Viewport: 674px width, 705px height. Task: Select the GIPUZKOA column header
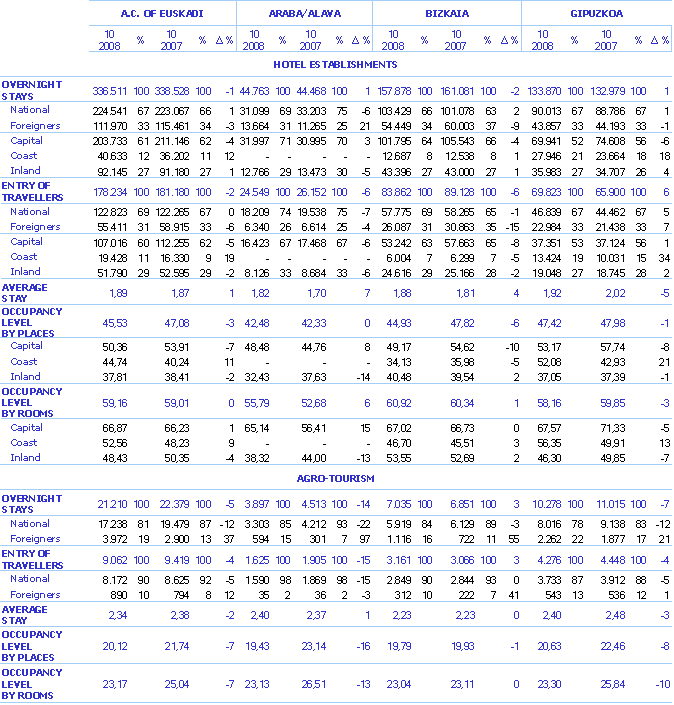coord(596,14)
